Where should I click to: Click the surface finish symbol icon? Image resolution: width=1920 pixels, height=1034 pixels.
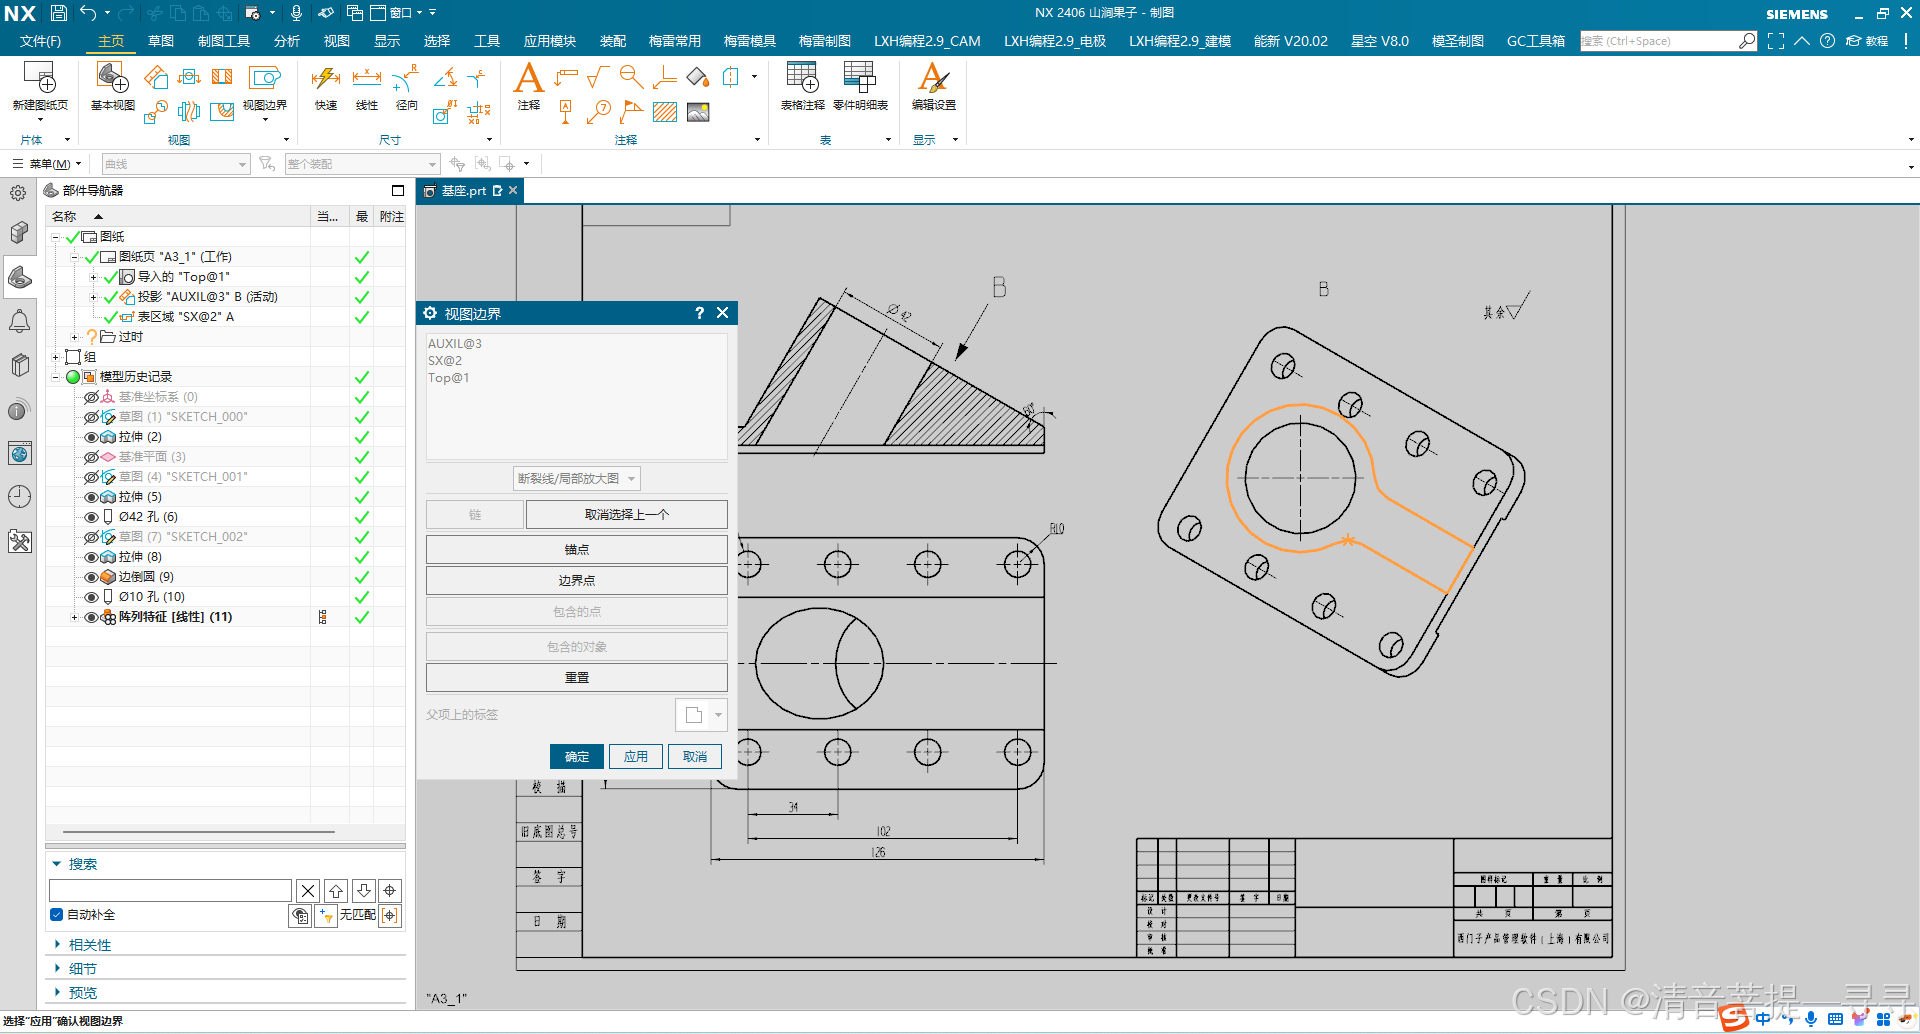coord(598,78)
